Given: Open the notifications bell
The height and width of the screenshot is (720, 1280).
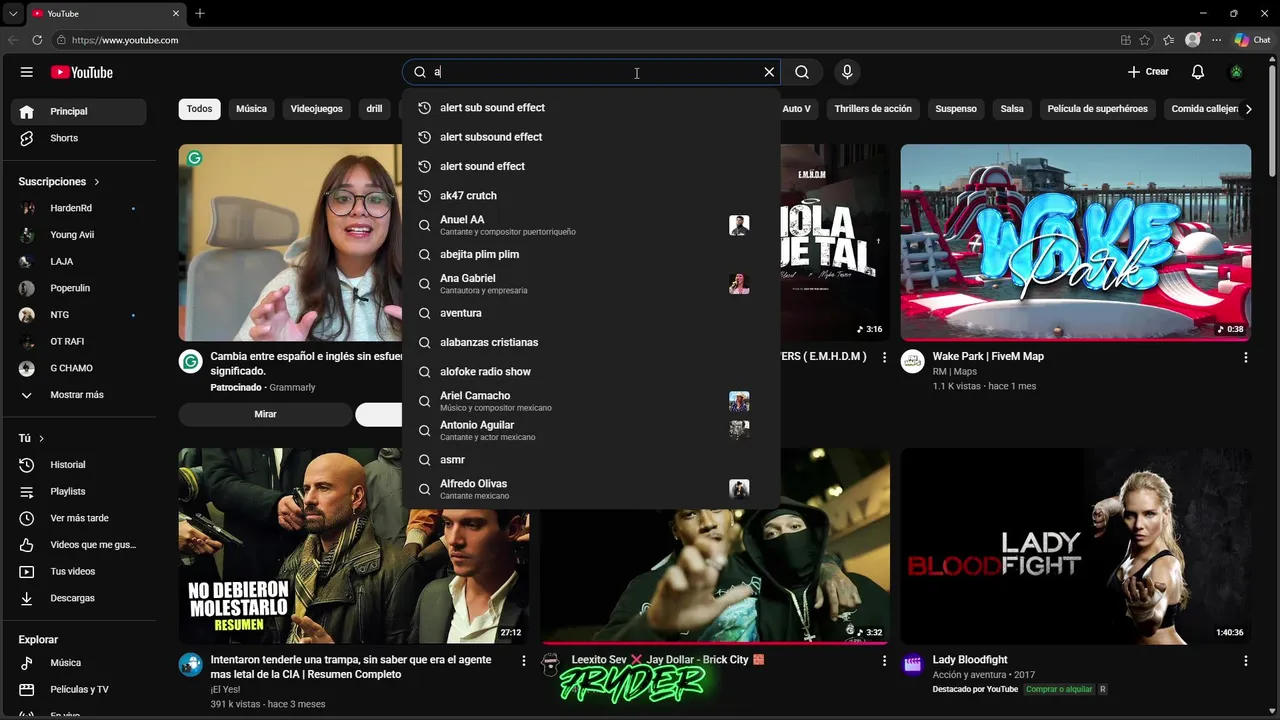Looking at the screenshot, I should coord(1198,72).
